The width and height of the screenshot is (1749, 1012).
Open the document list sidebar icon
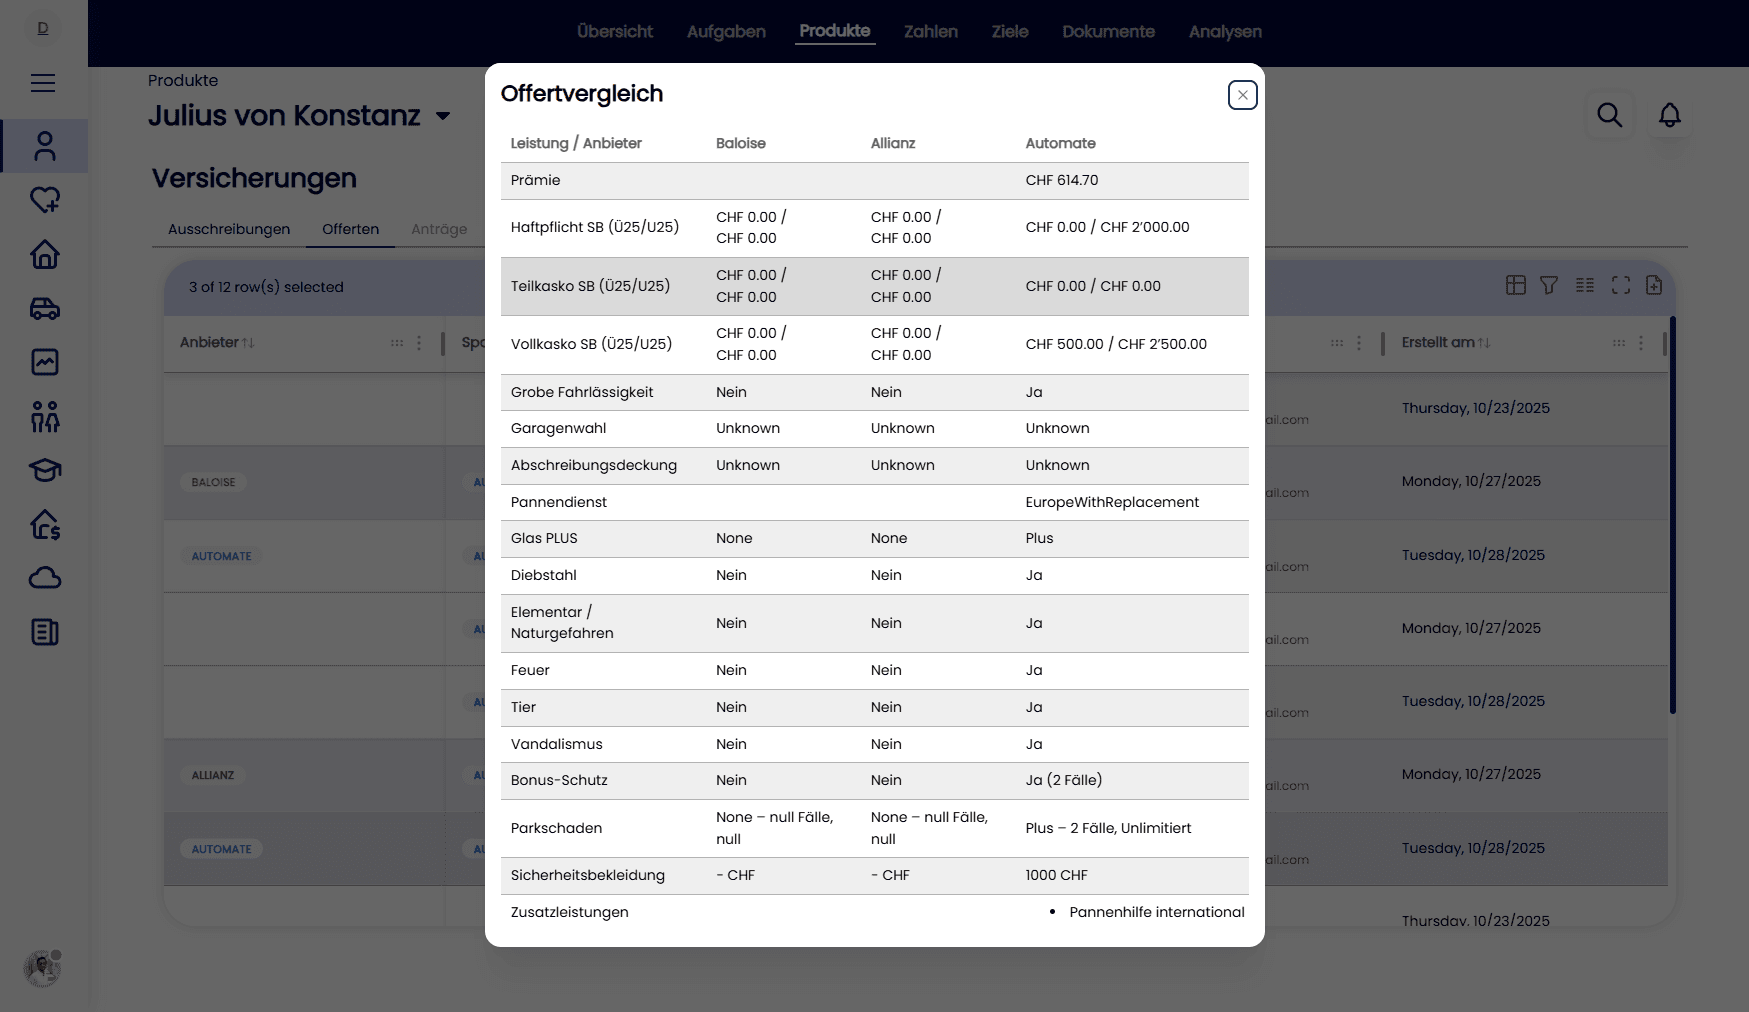45,632
